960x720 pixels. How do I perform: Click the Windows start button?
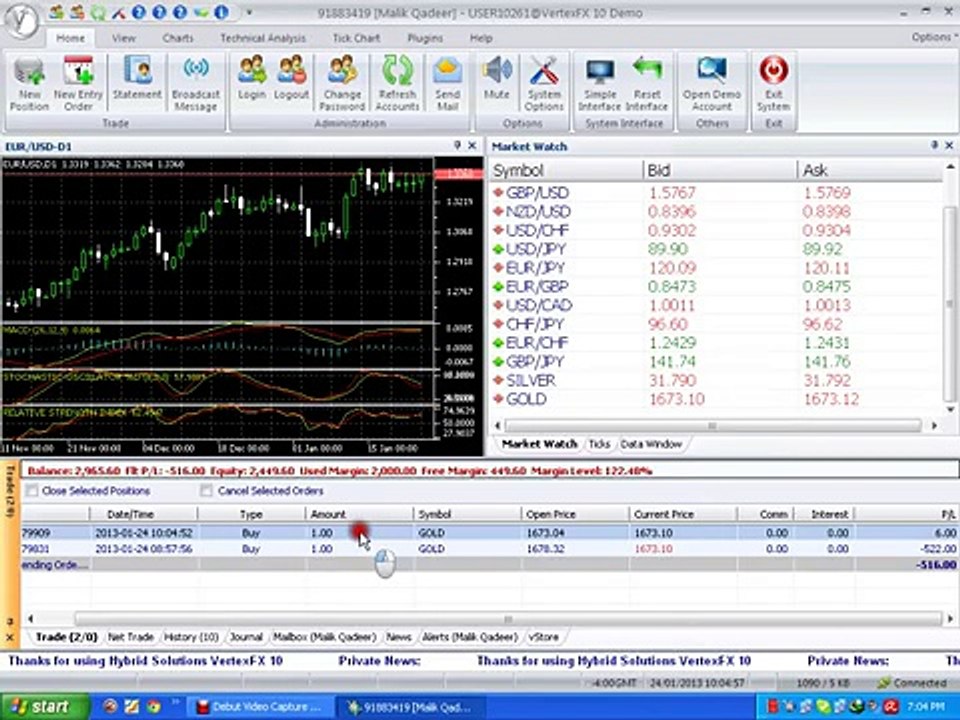point(44,707)
